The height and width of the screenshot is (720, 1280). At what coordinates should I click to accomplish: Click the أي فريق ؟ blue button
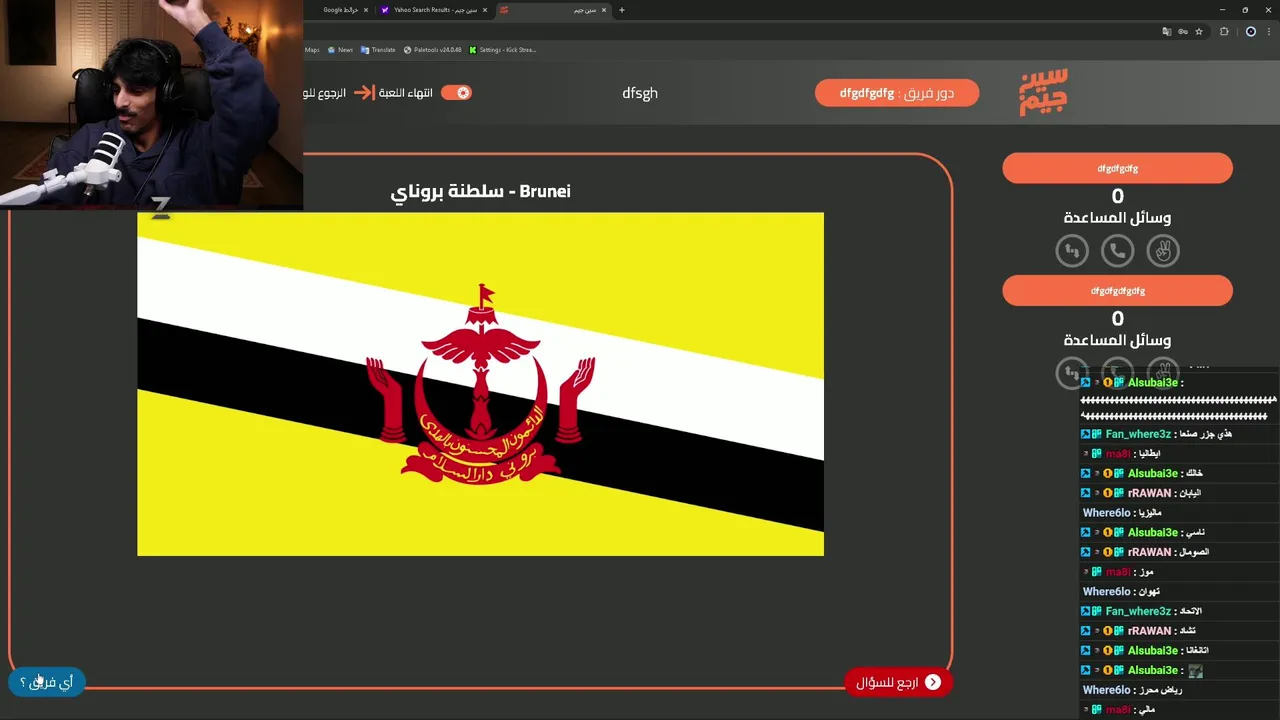(x=47, y=682)
